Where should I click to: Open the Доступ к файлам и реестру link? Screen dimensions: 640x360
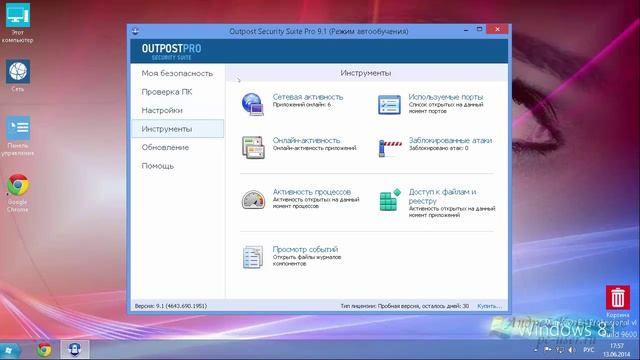[442, 196]
